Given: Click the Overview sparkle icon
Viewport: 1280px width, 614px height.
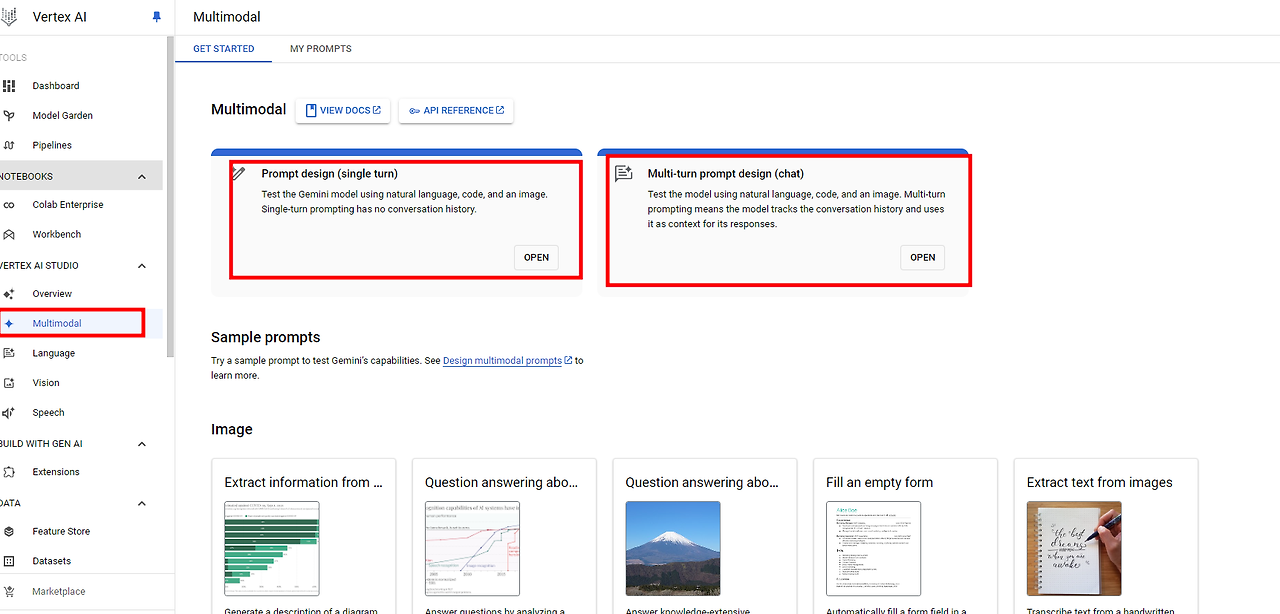Looking at the screenshot, I should pos(9,294).
